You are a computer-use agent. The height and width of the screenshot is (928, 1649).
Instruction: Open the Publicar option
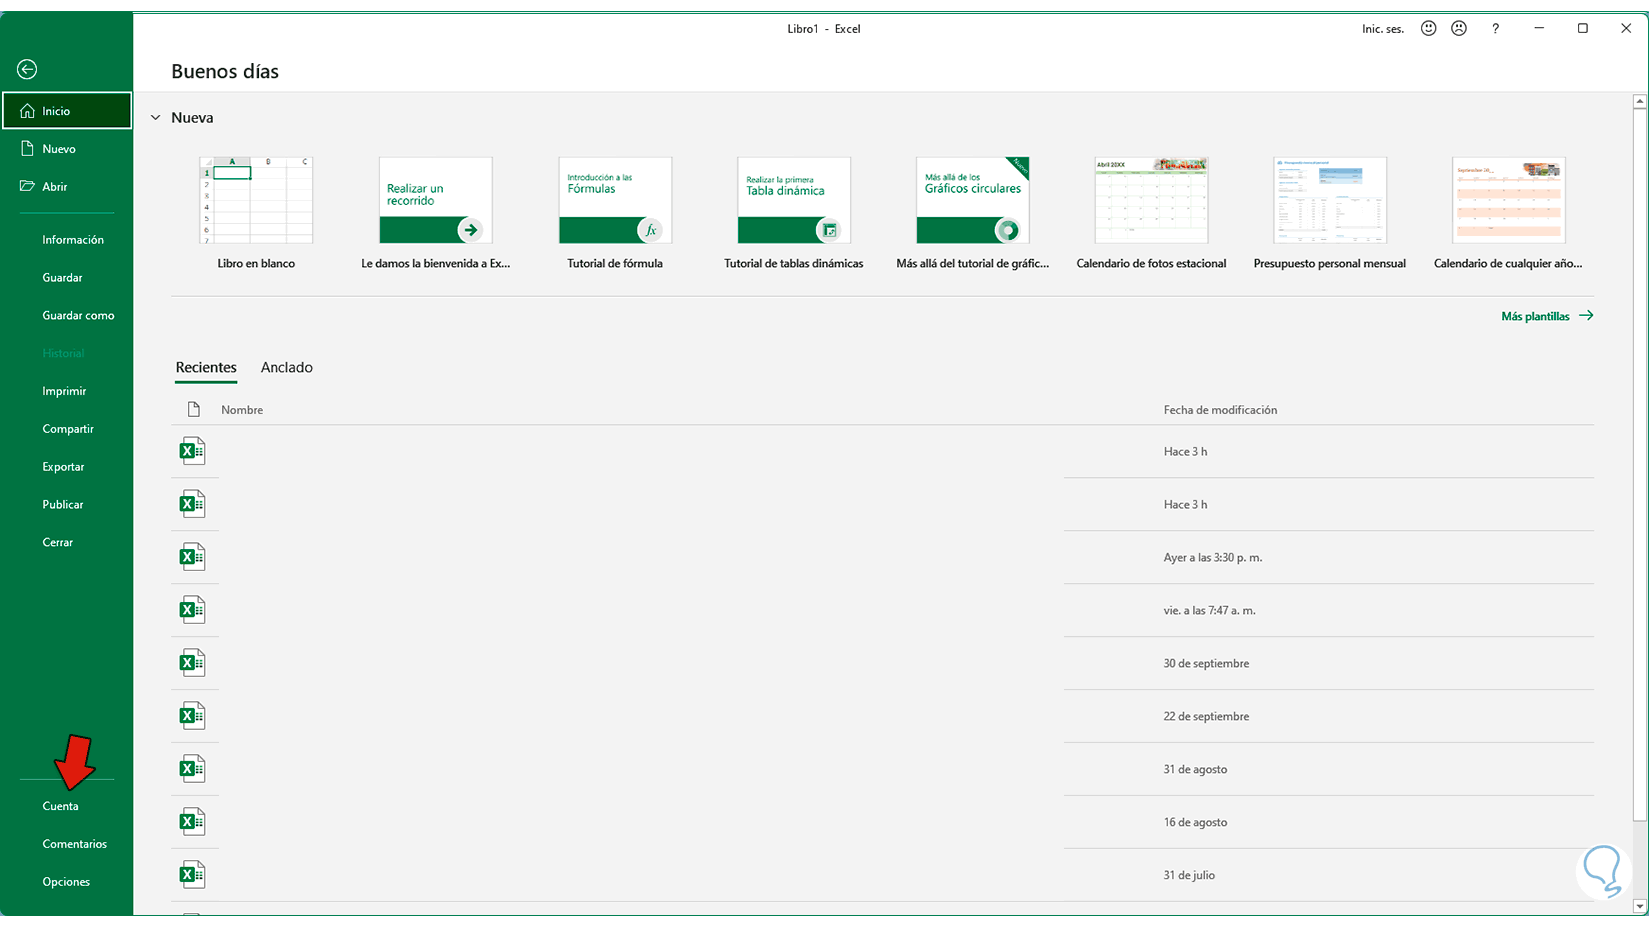click(x=63, y=505)
